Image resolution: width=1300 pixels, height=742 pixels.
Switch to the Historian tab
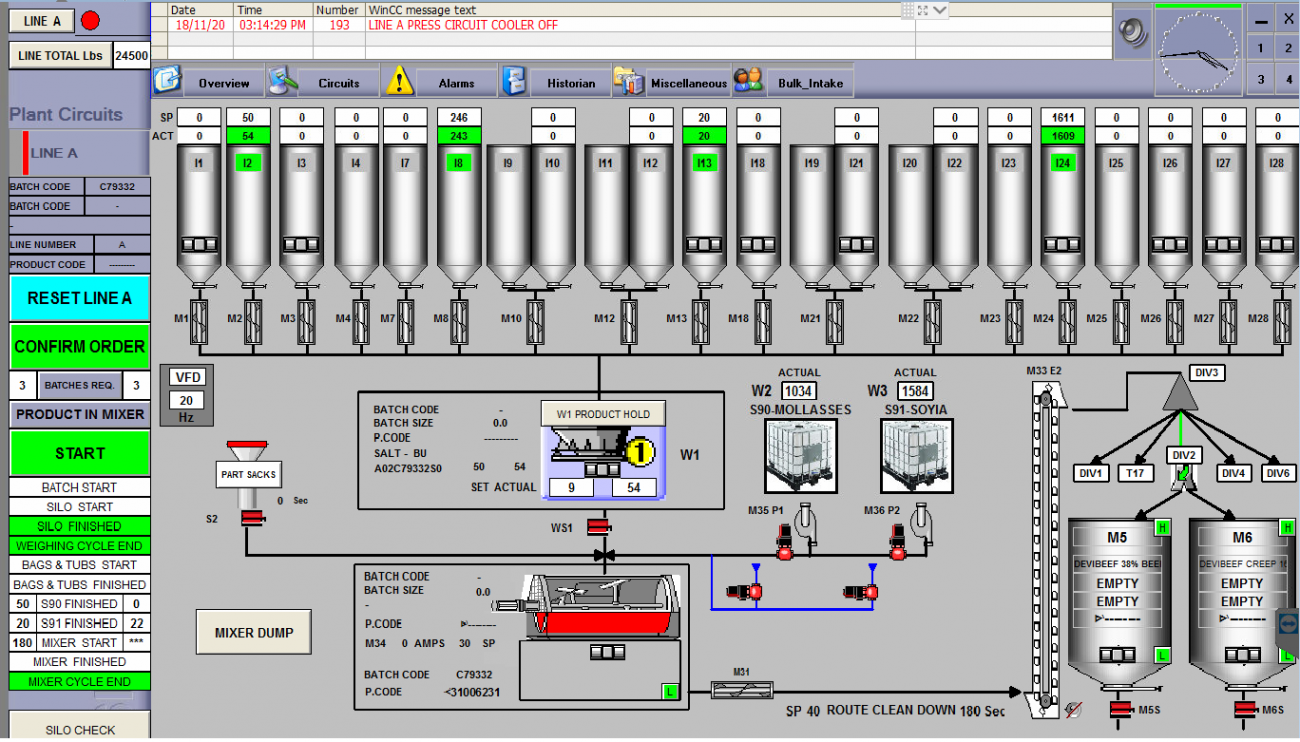(x=553, y=83)
